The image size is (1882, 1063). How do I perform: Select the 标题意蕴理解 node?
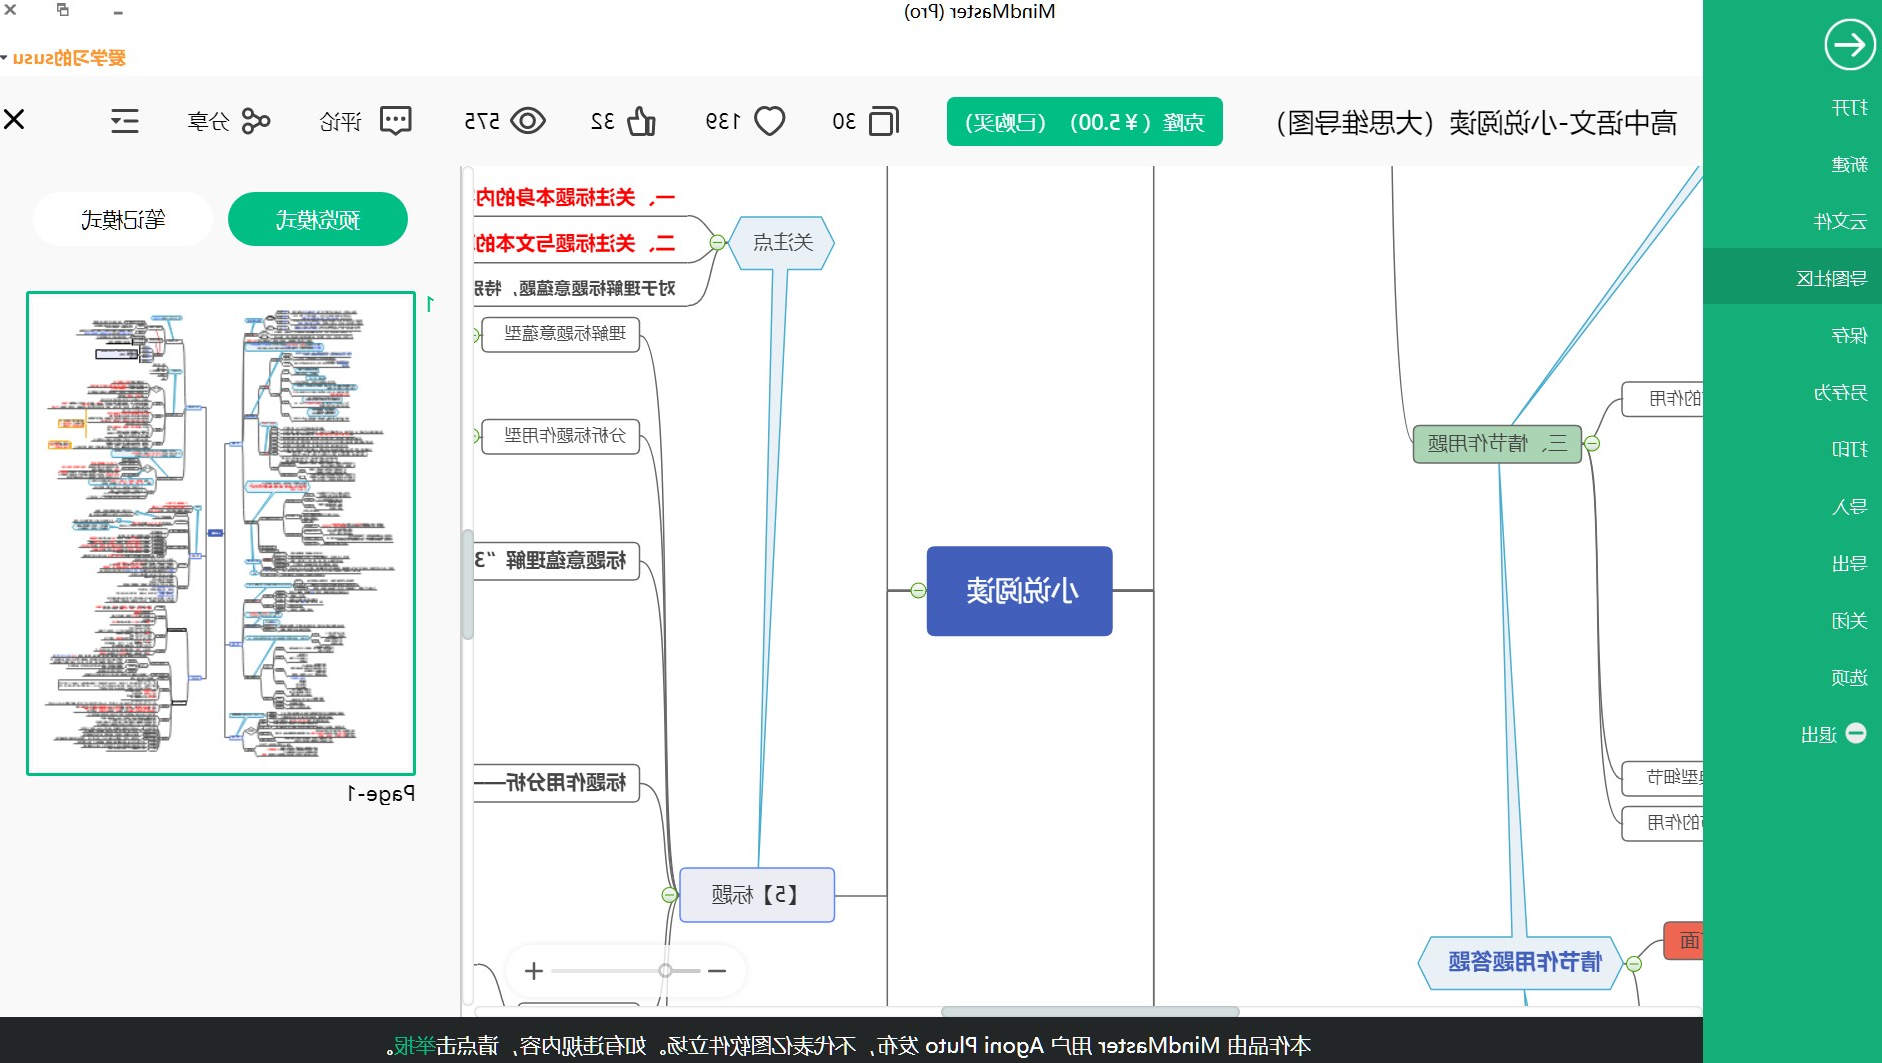(556, 561)
